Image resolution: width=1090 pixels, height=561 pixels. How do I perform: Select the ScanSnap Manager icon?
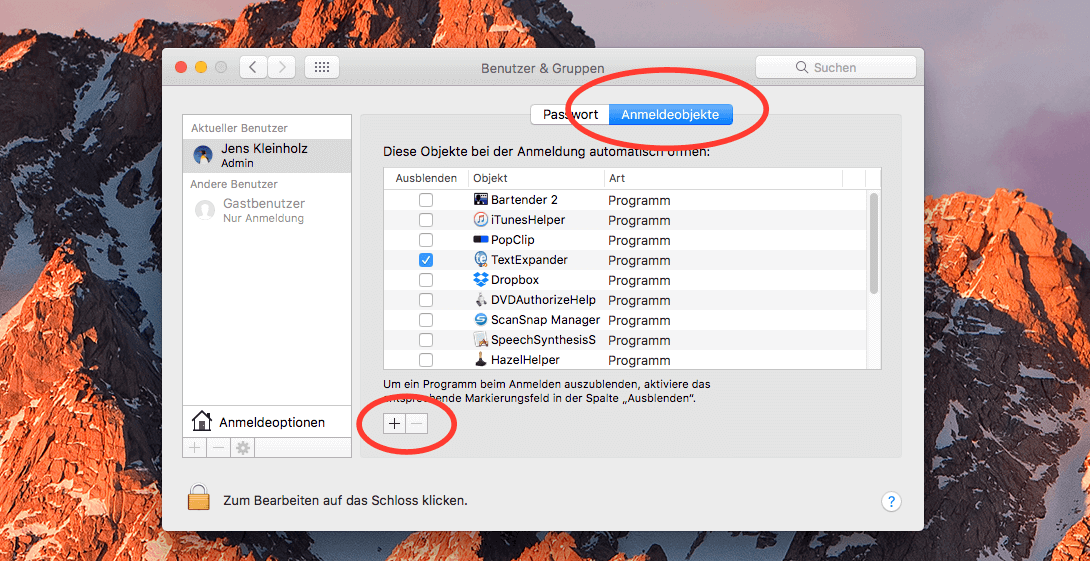click(x=481, y=320)
